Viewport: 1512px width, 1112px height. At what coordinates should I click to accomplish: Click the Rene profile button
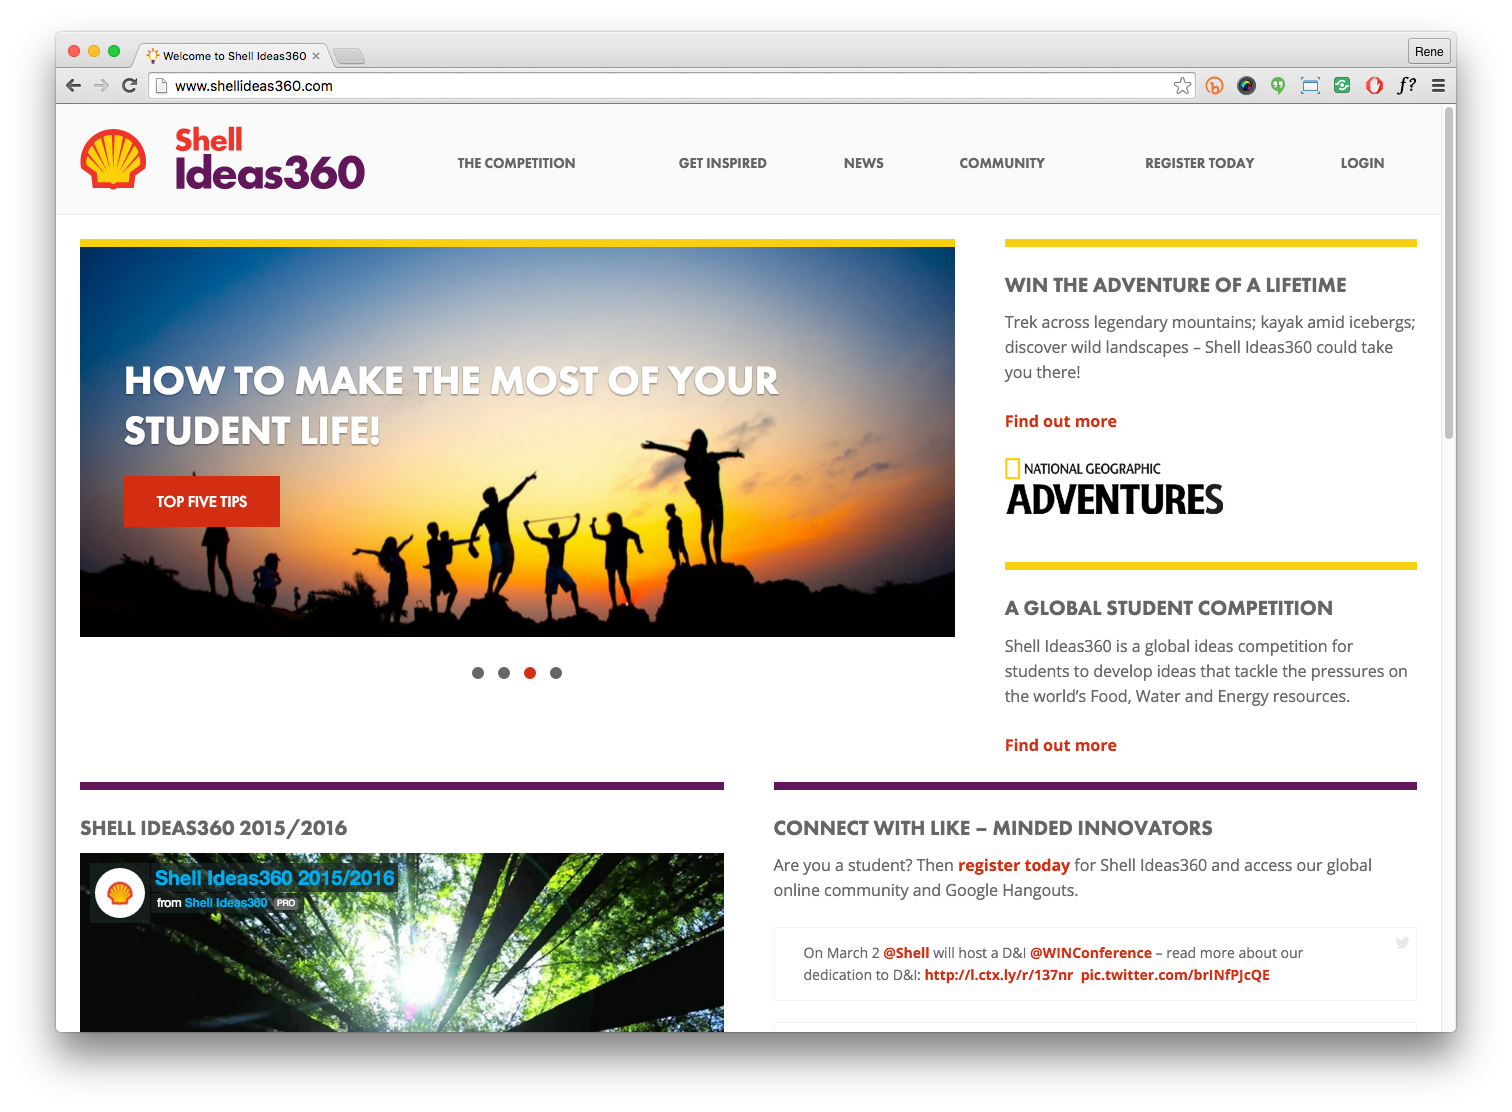[1429, 52]
